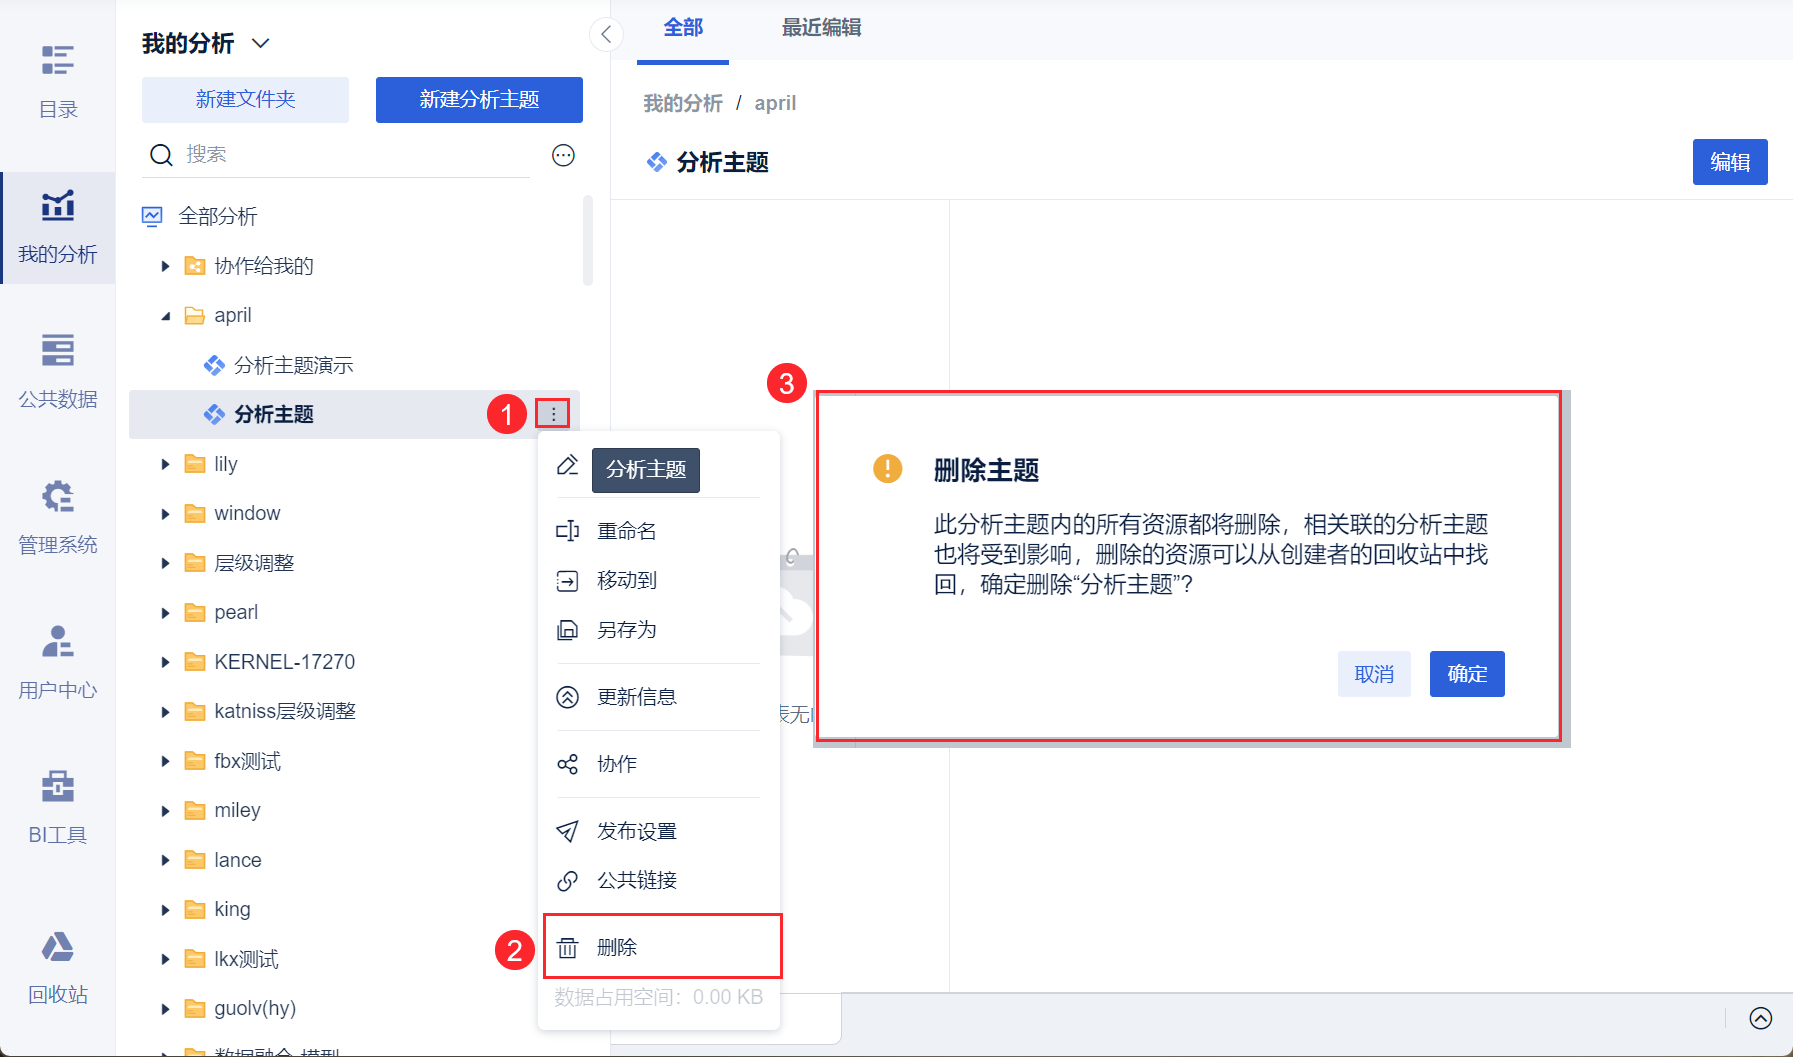Click the tree panel vertical scrollbar

point(588,240)
